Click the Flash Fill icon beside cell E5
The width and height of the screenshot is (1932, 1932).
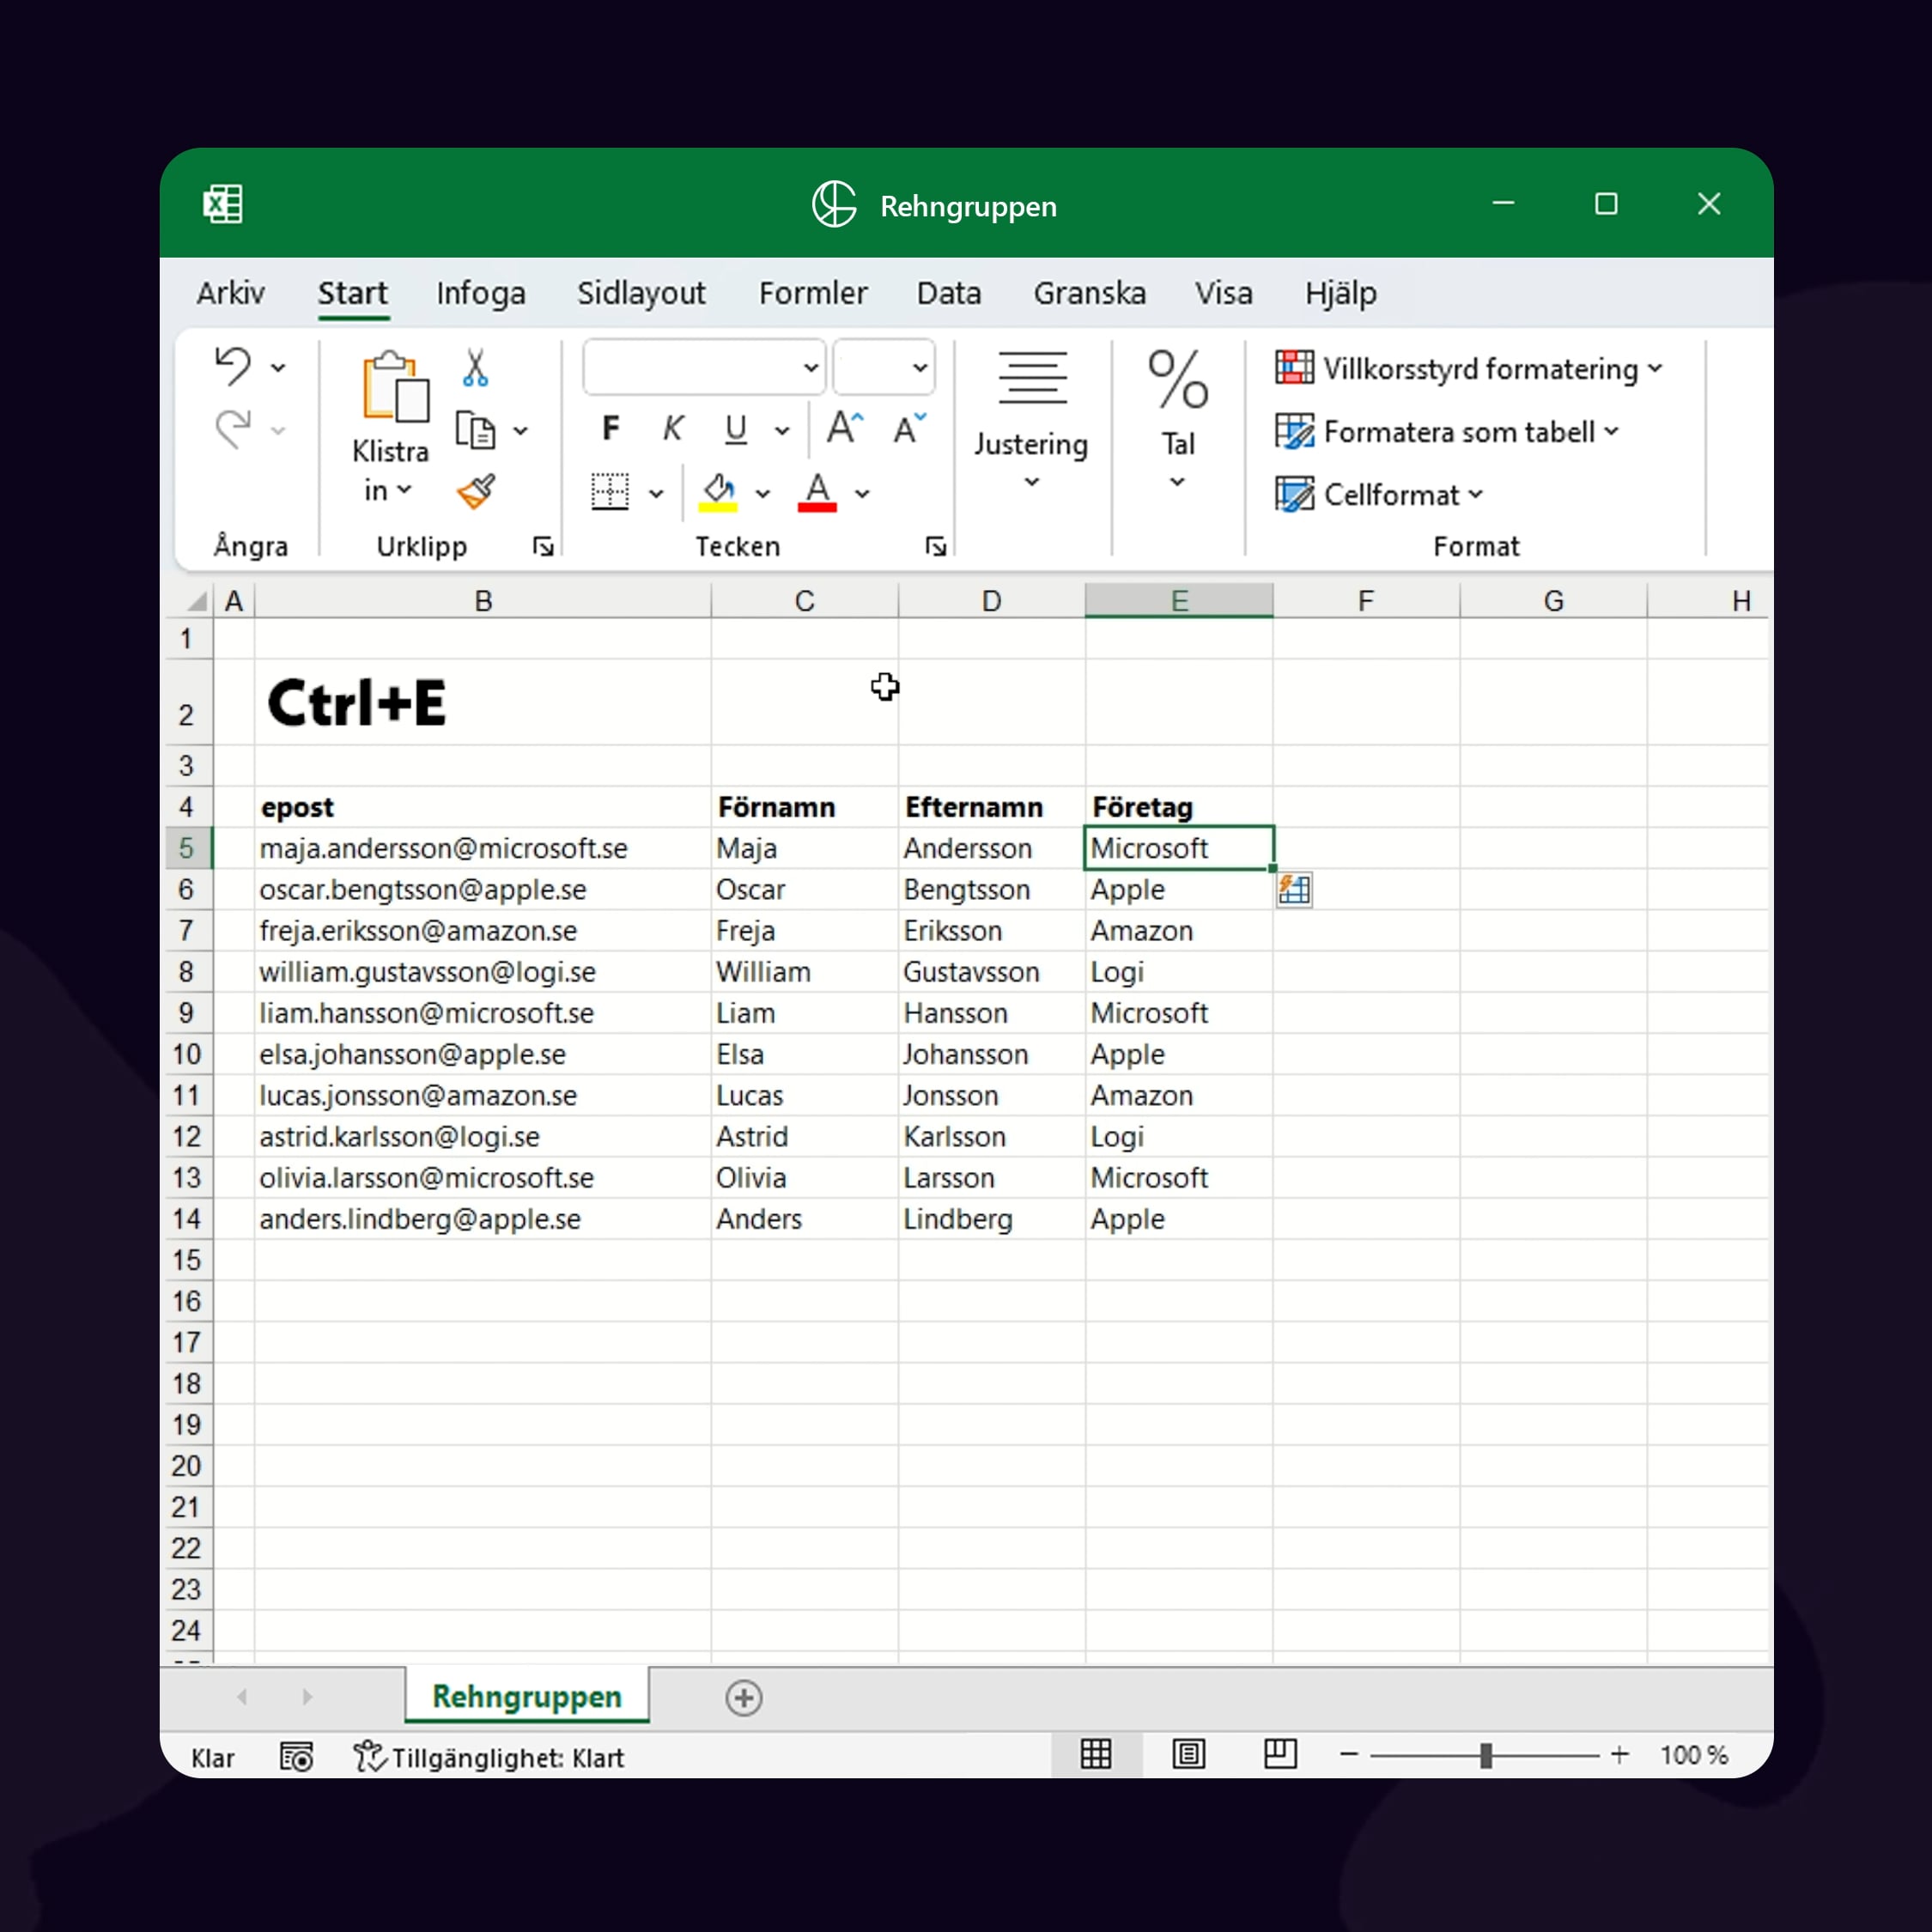(x=1294, y=890)
